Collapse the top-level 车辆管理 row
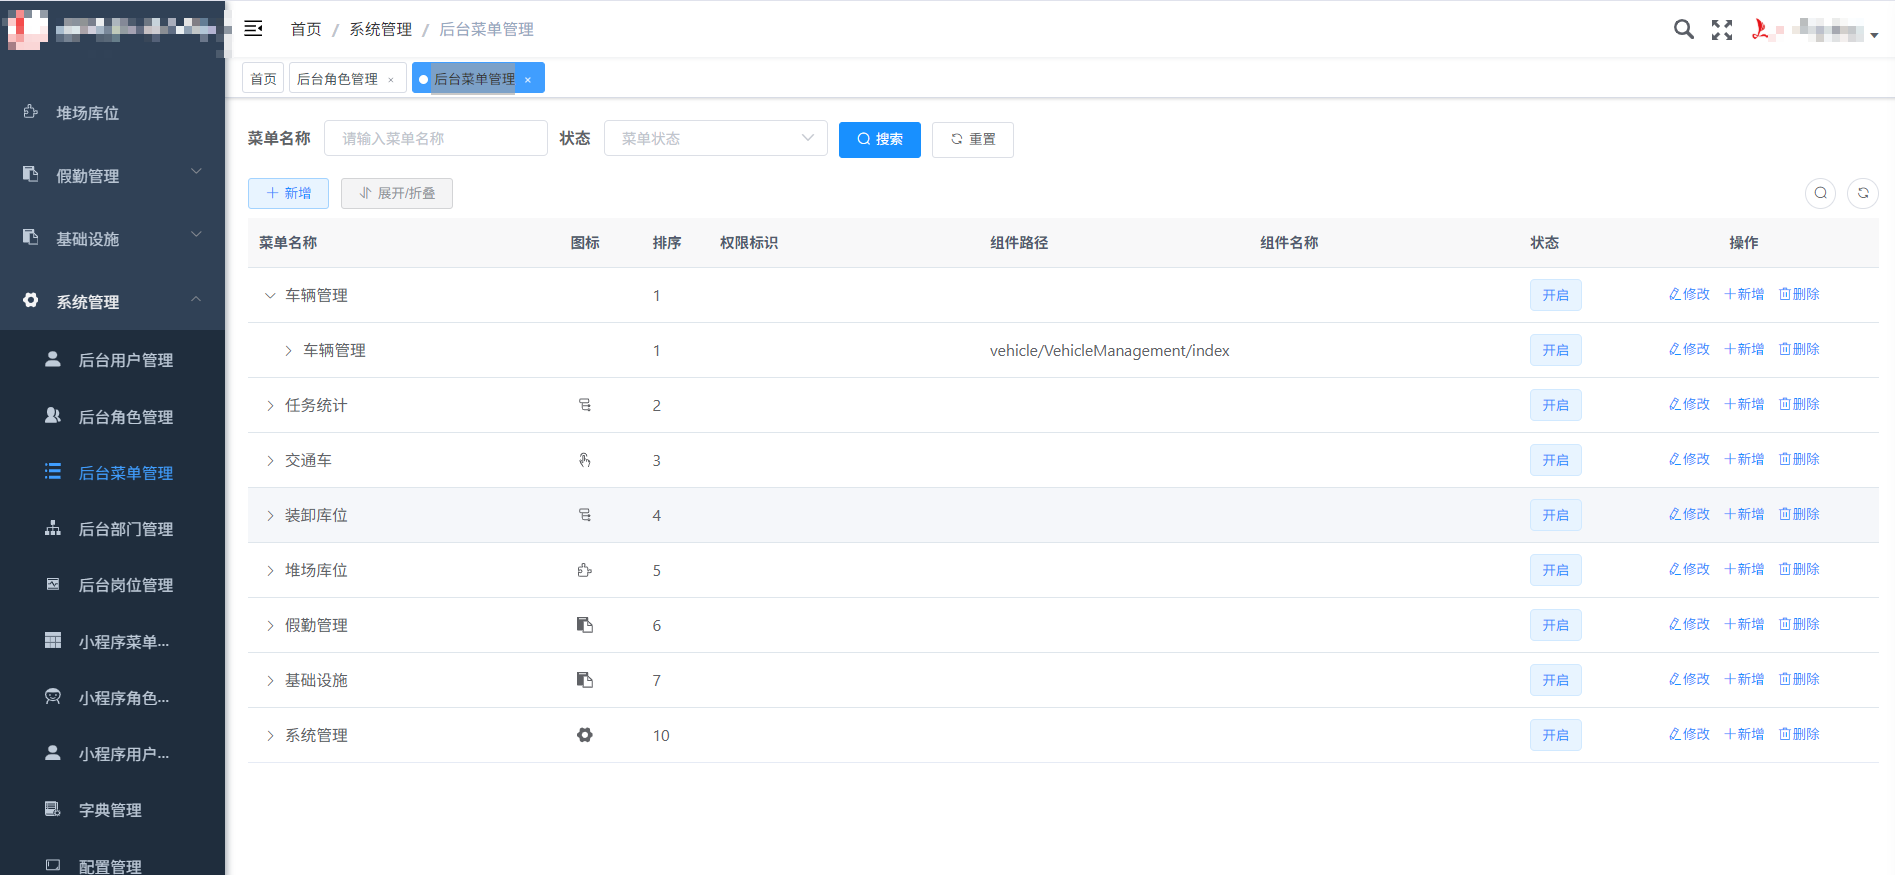The image size is (1895, 875). click(270, 295)
